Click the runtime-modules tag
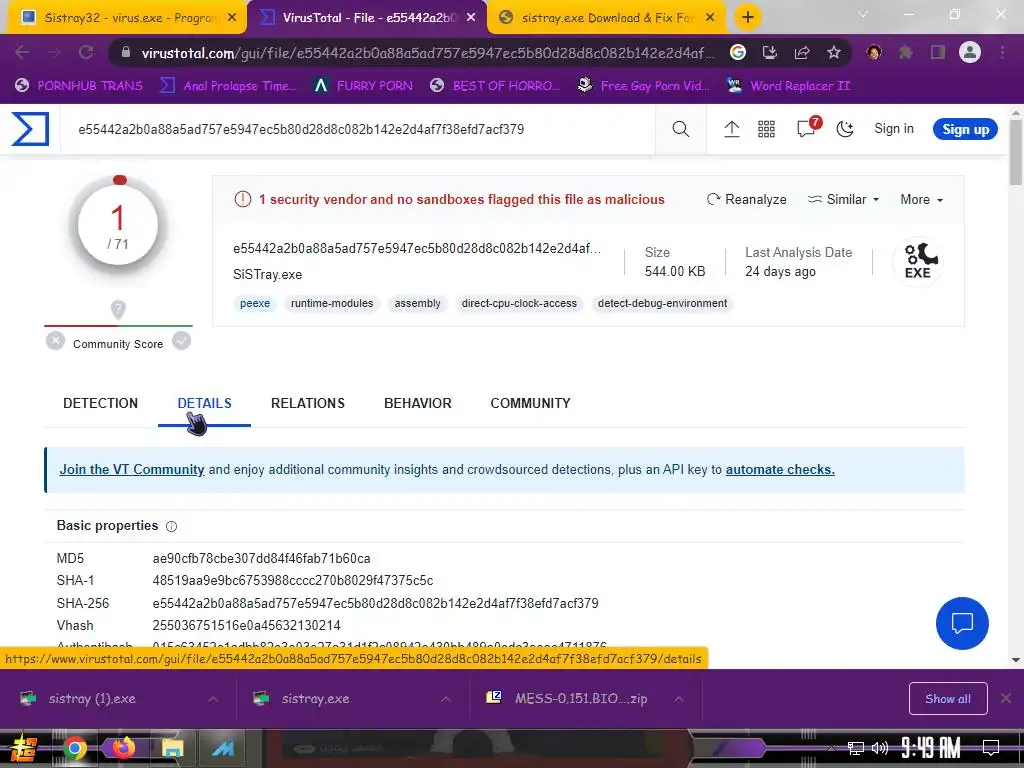The image size is (1024, 768). coord(332,304)
